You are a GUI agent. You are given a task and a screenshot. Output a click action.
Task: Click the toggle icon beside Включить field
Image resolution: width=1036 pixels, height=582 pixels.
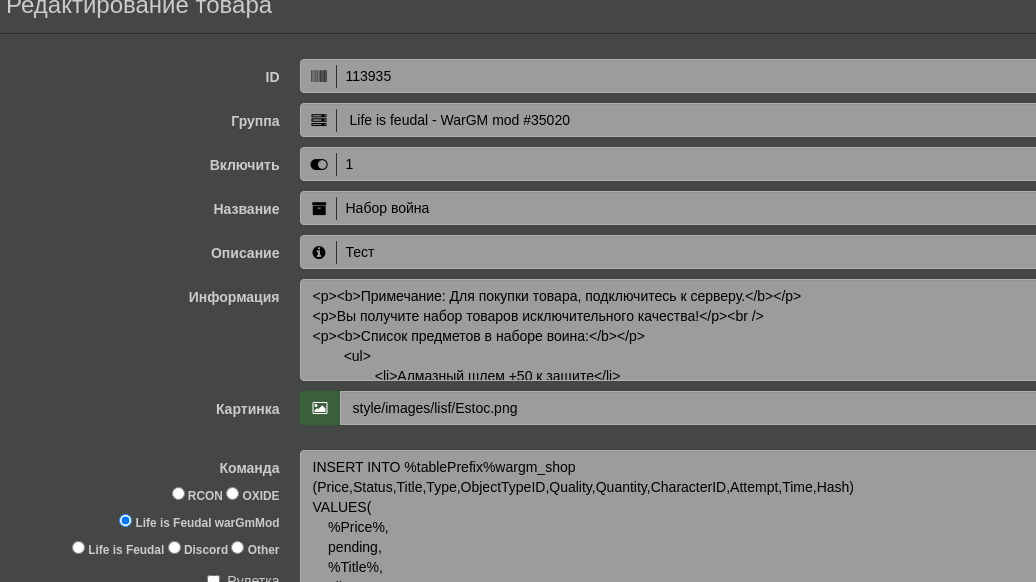tap(319, 164)
